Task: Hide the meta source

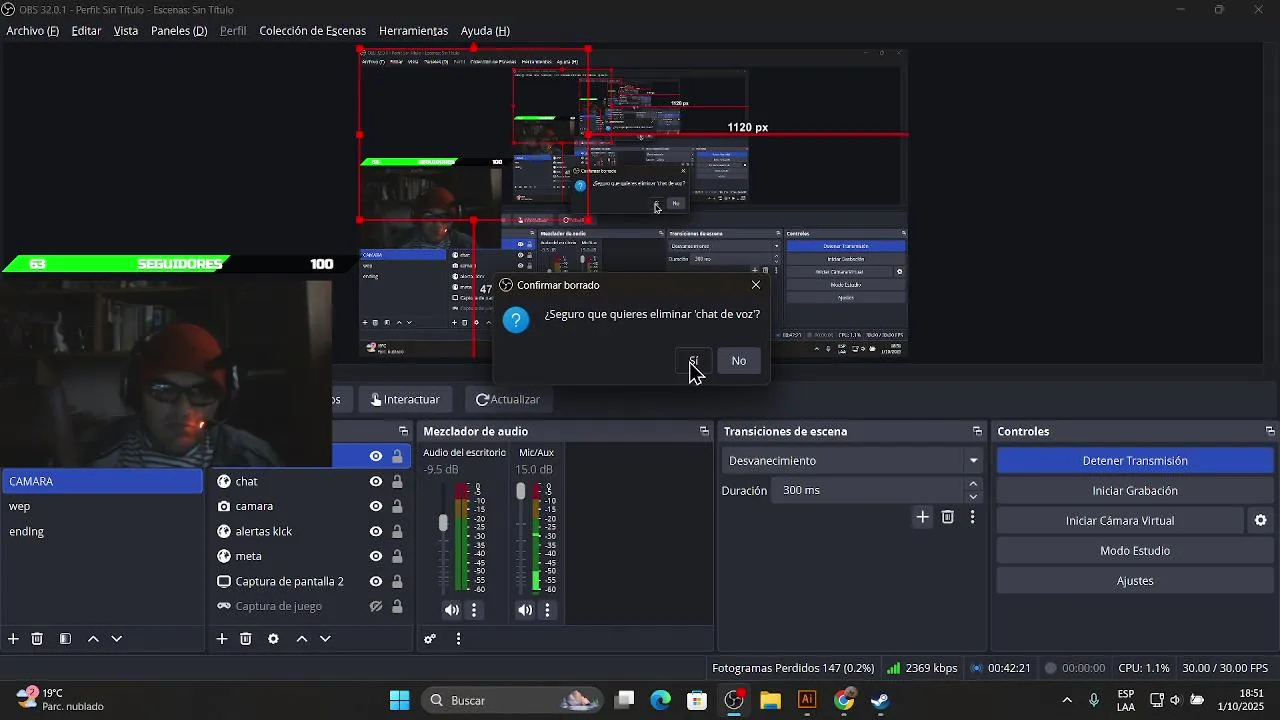Action: tap(376, 556)
